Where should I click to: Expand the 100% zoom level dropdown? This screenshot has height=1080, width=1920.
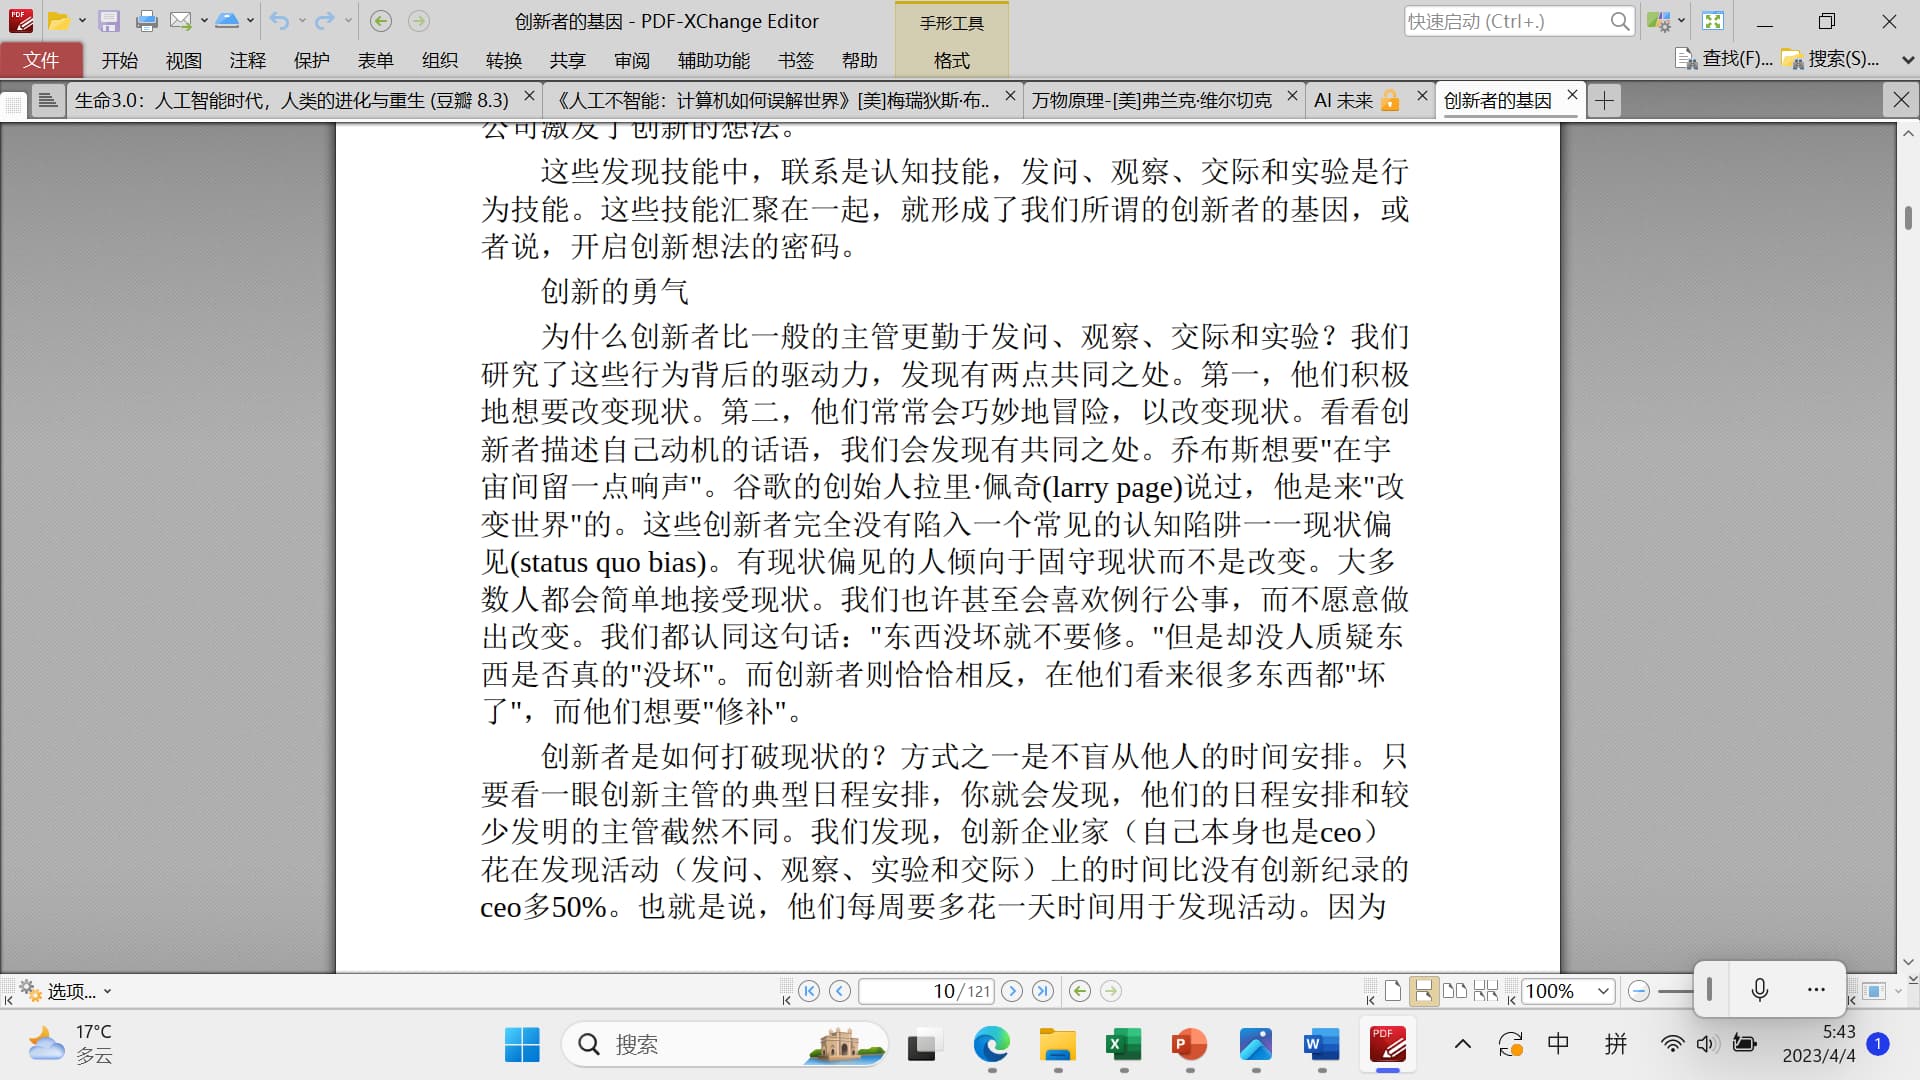(x=1603, y=991)
